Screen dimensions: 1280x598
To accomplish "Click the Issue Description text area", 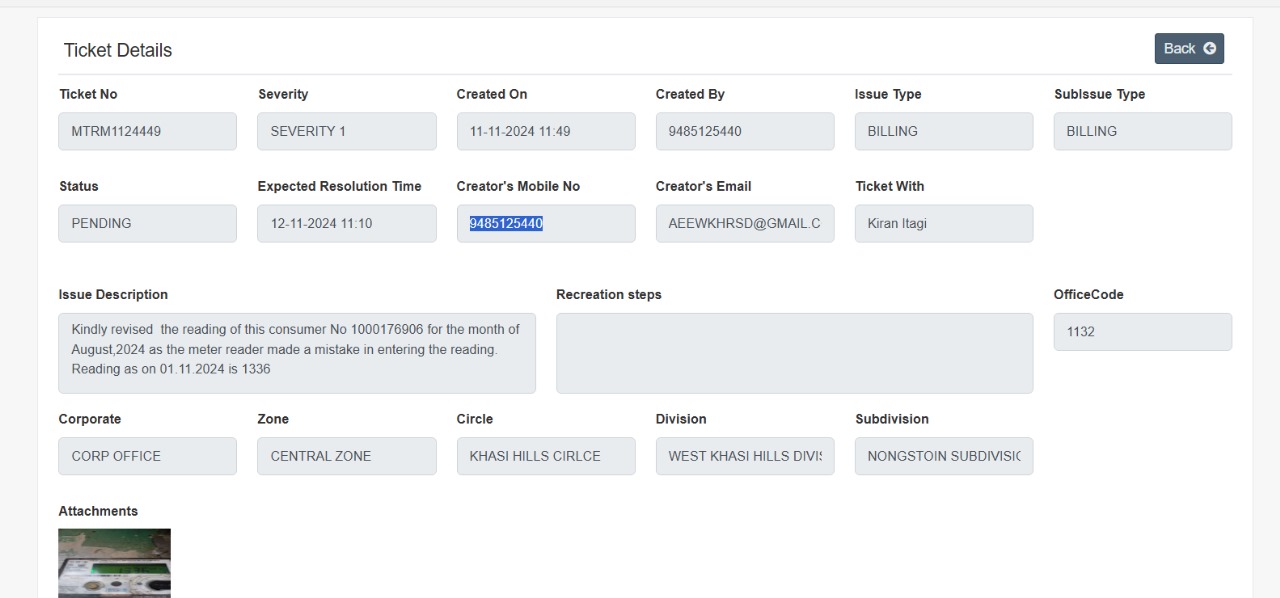I will pos(297,353).
